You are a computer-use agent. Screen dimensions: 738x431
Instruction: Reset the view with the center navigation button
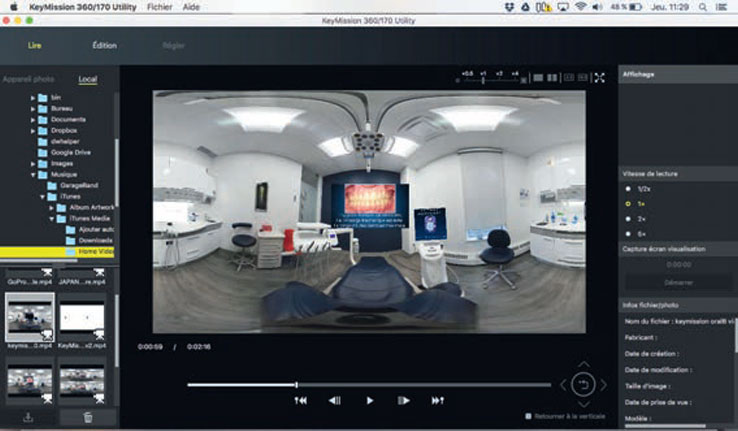pos(584,383)
